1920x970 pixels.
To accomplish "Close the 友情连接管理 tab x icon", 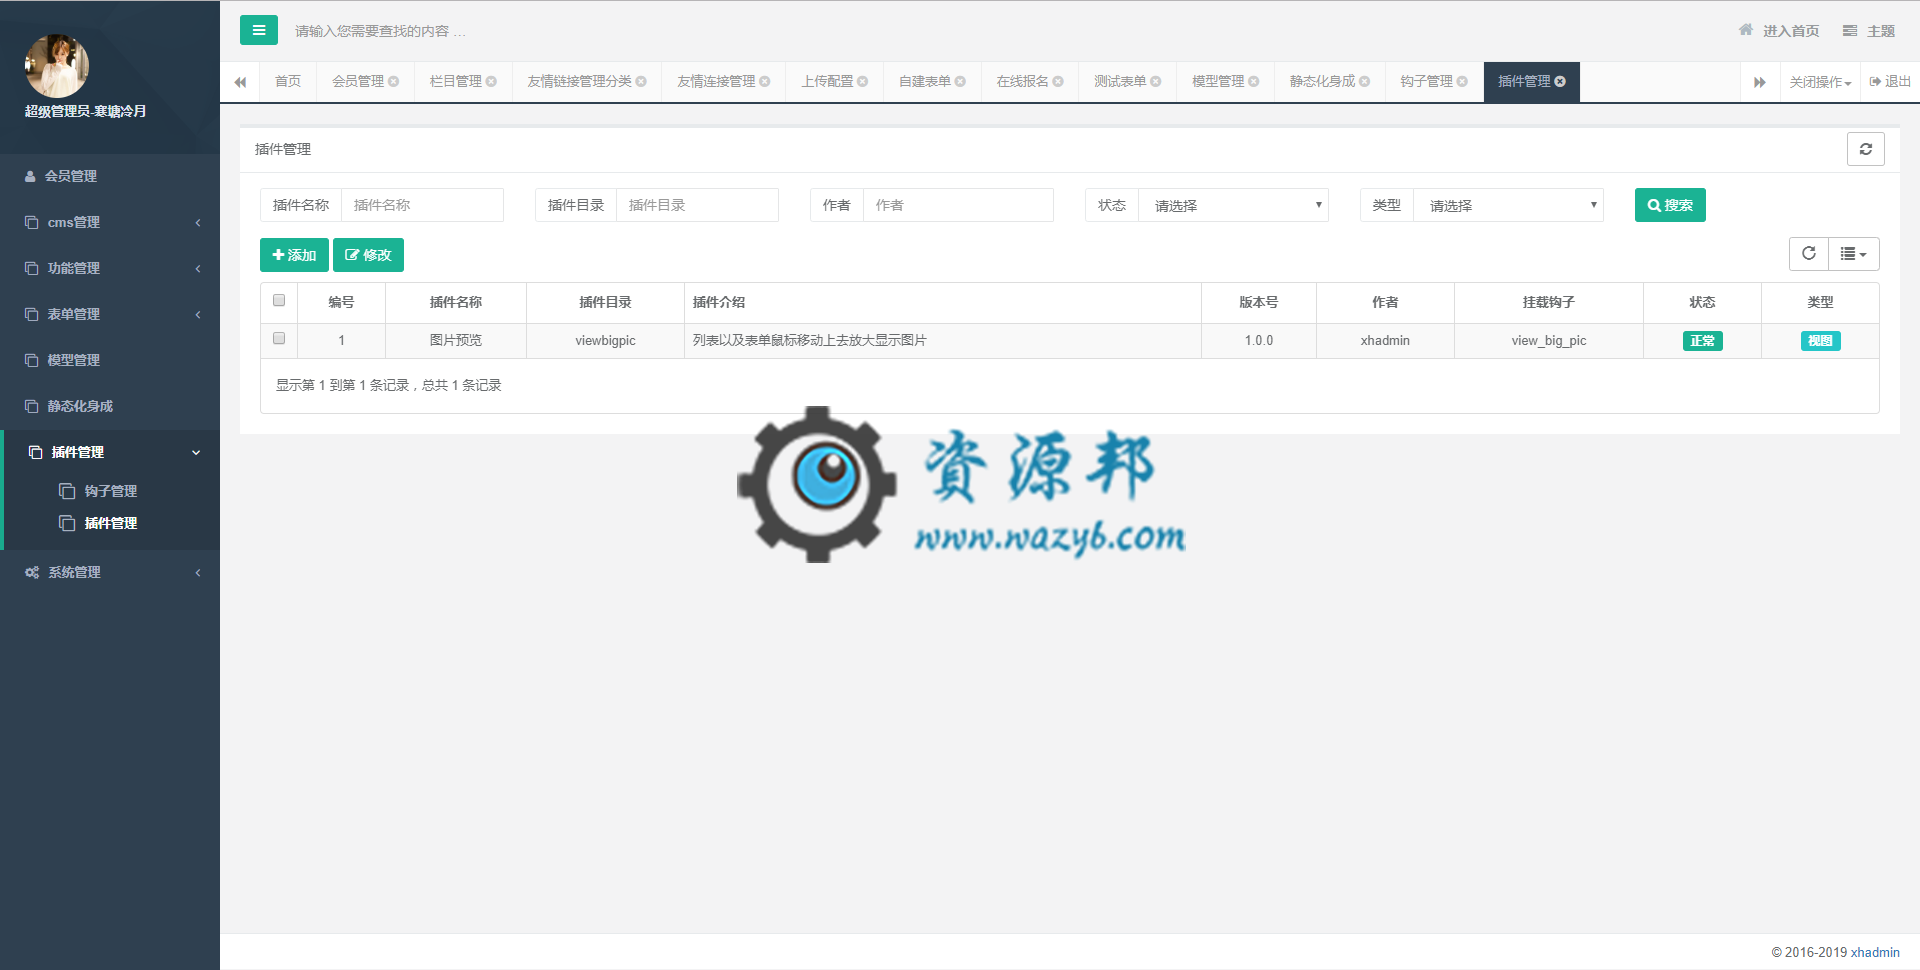I will [765, 81].
